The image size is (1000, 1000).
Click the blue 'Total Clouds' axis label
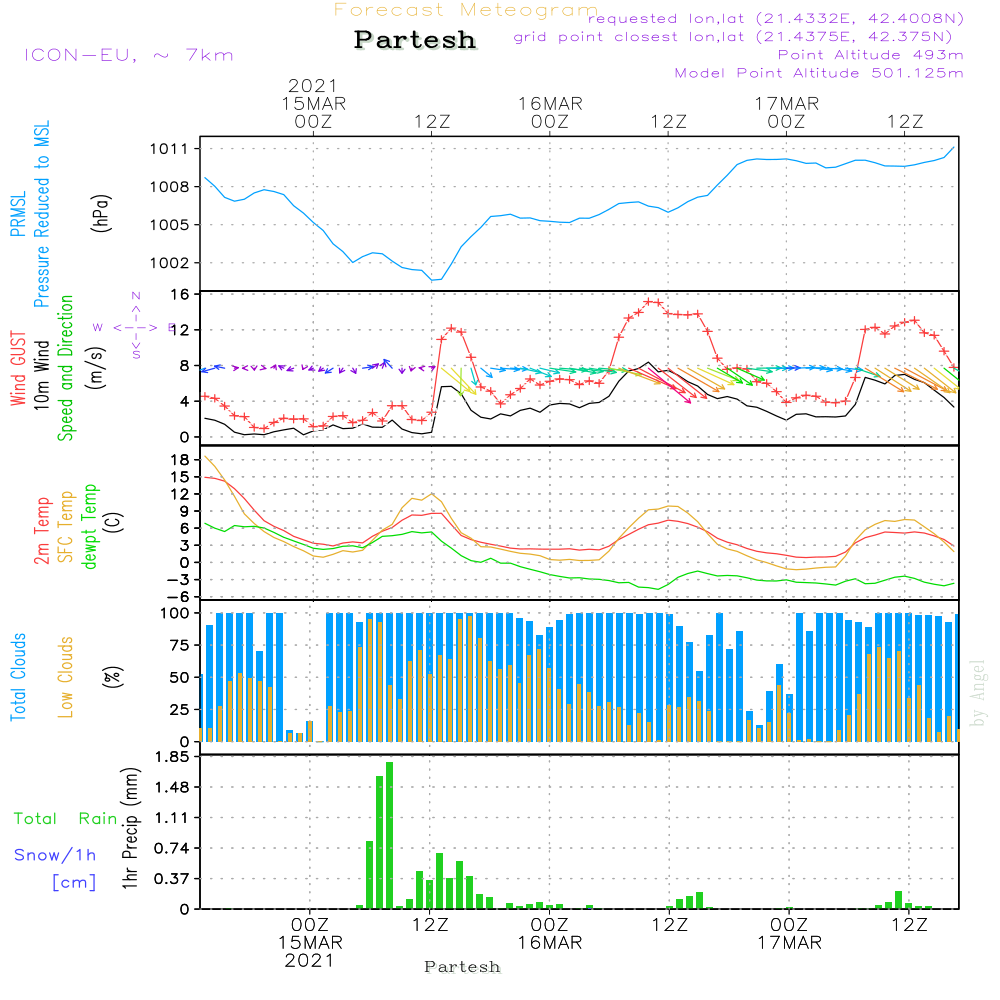coord(18,677)
